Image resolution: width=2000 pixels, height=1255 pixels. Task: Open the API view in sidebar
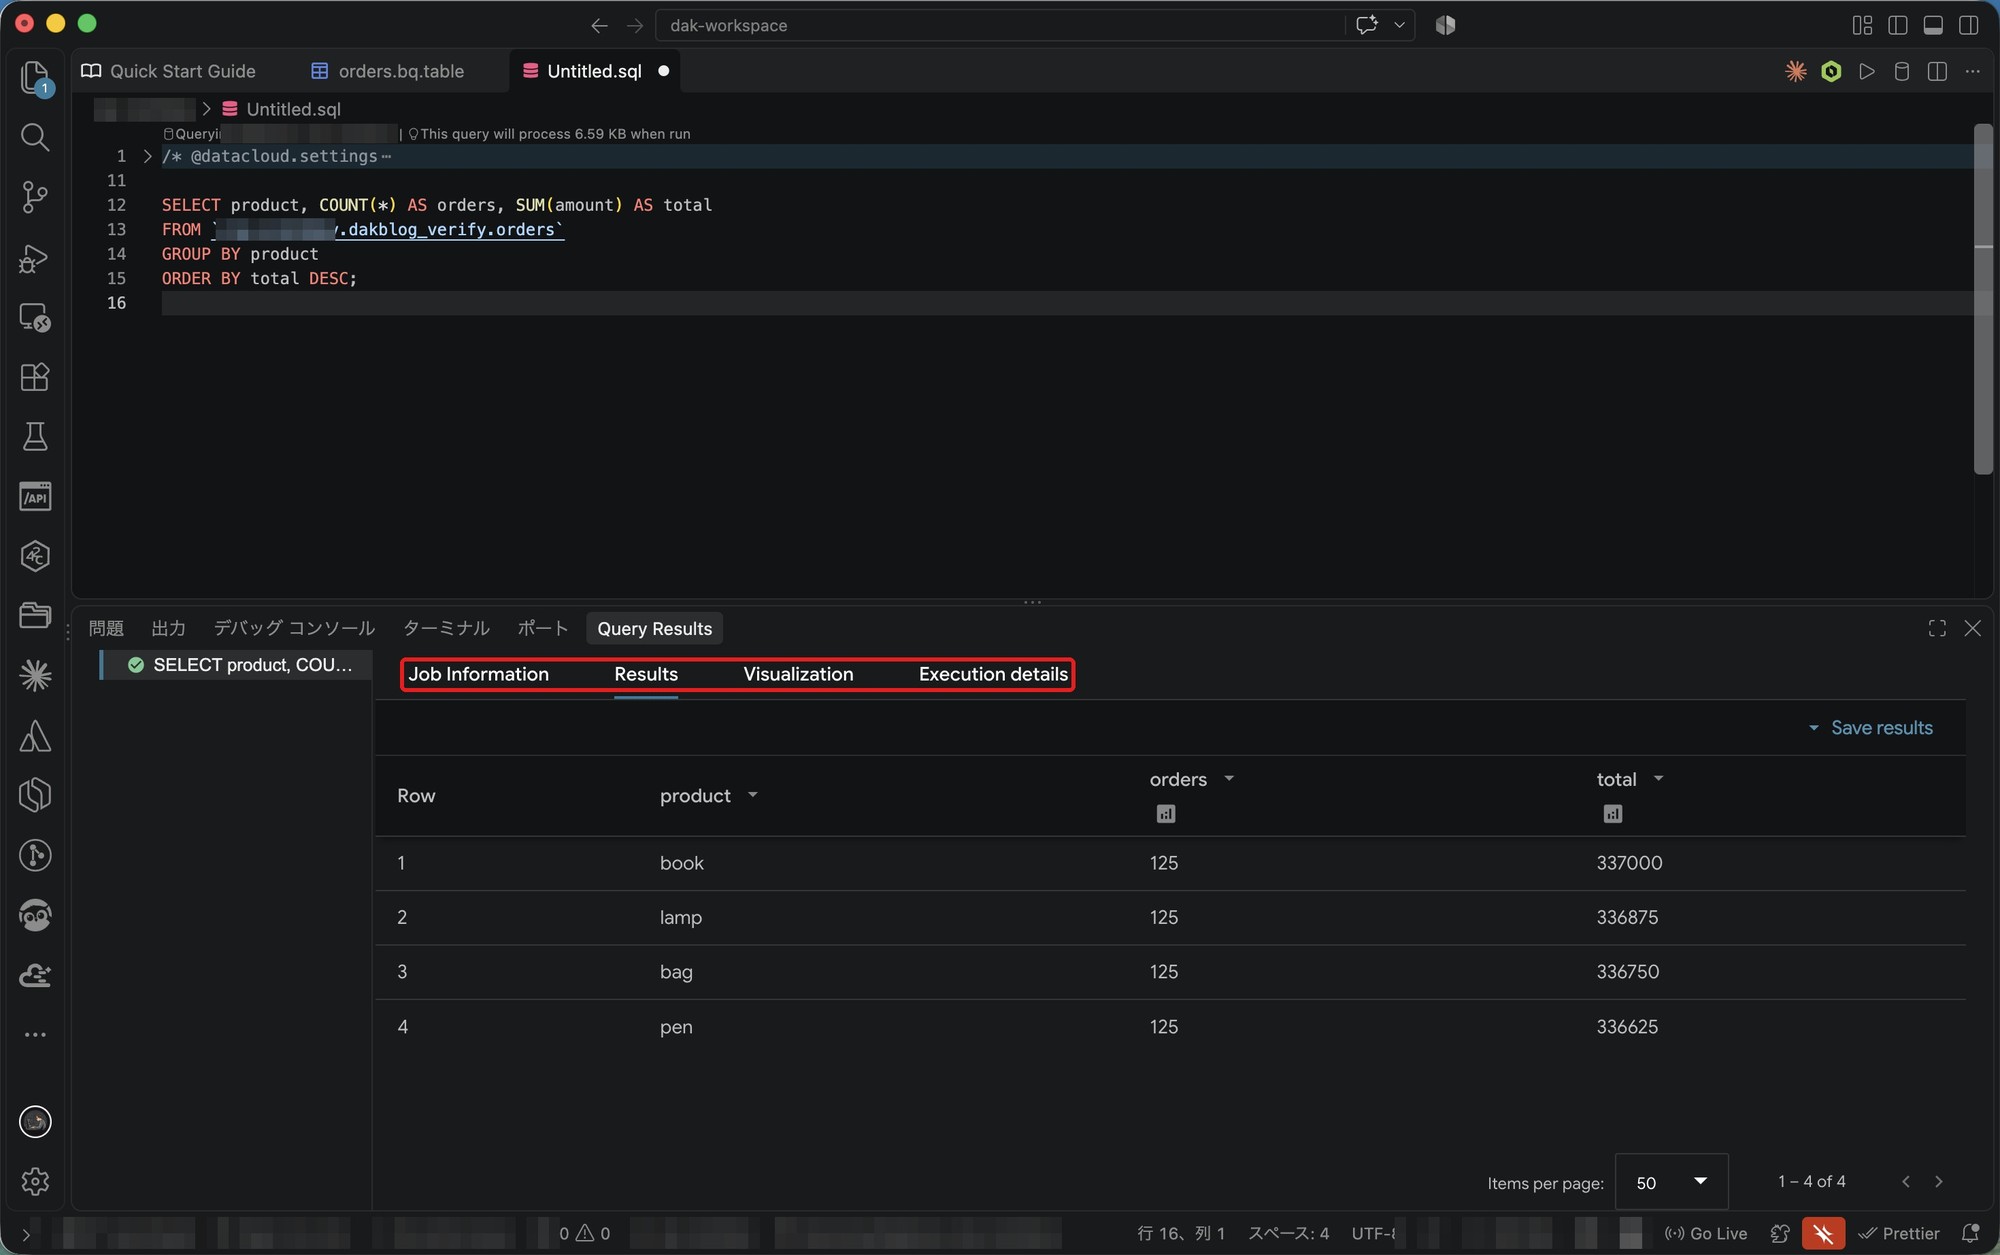(x=35, y=497)
